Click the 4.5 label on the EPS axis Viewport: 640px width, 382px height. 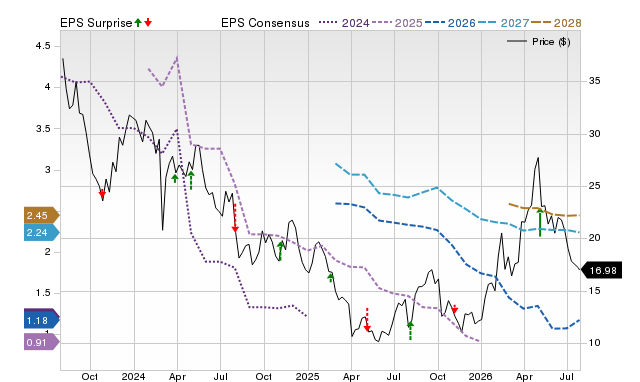pos(43,46)
